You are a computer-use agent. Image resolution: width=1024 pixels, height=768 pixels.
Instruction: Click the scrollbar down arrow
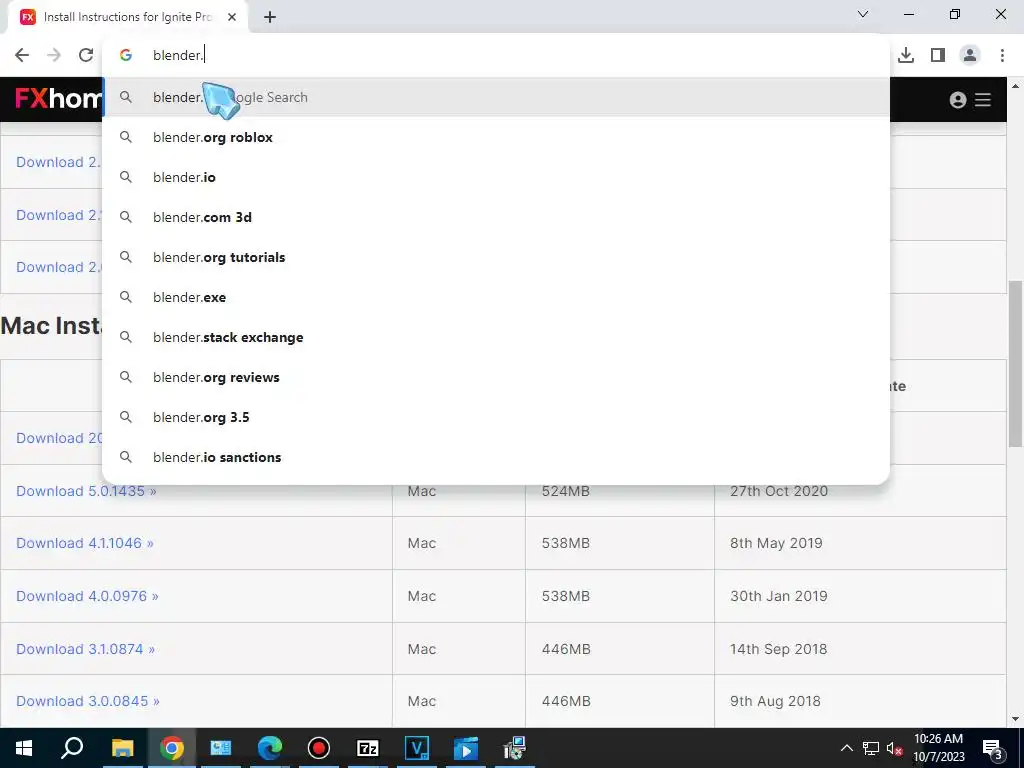tap(1016, 720)
